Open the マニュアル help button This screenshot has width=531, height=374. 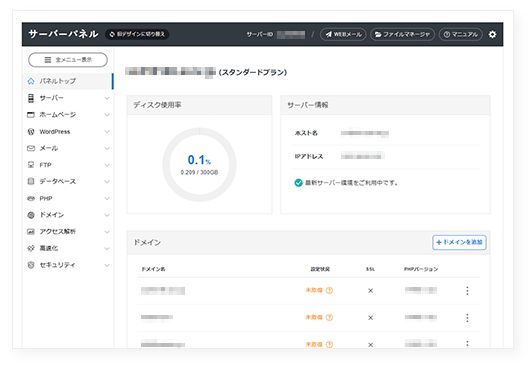(x=461, y=34)
